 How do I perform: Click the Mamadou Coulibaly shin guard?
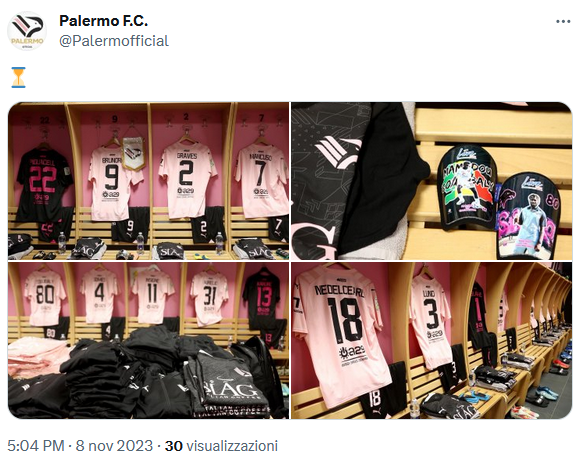pyautogui.click(x=466, y=187)
